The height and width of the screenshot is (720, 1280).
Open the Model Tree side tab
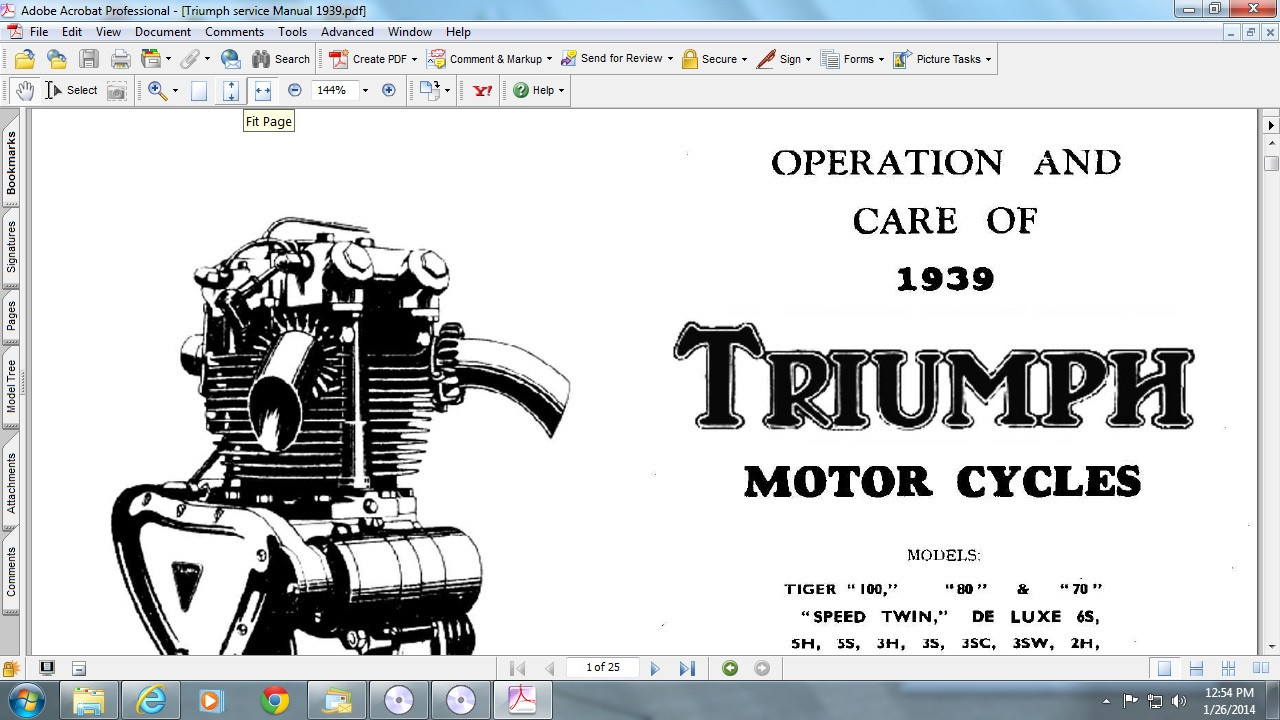11,387
